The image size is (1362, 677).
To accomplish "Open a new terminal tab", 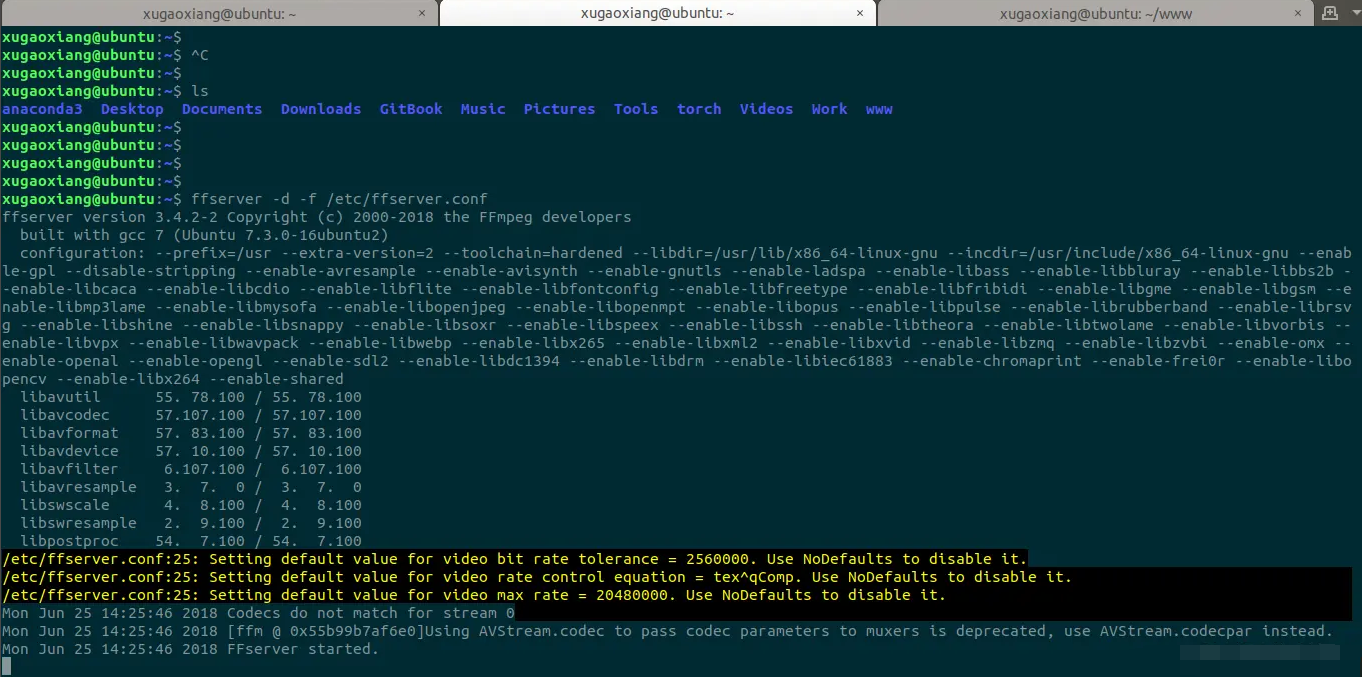I will [x=1330, y=13].
